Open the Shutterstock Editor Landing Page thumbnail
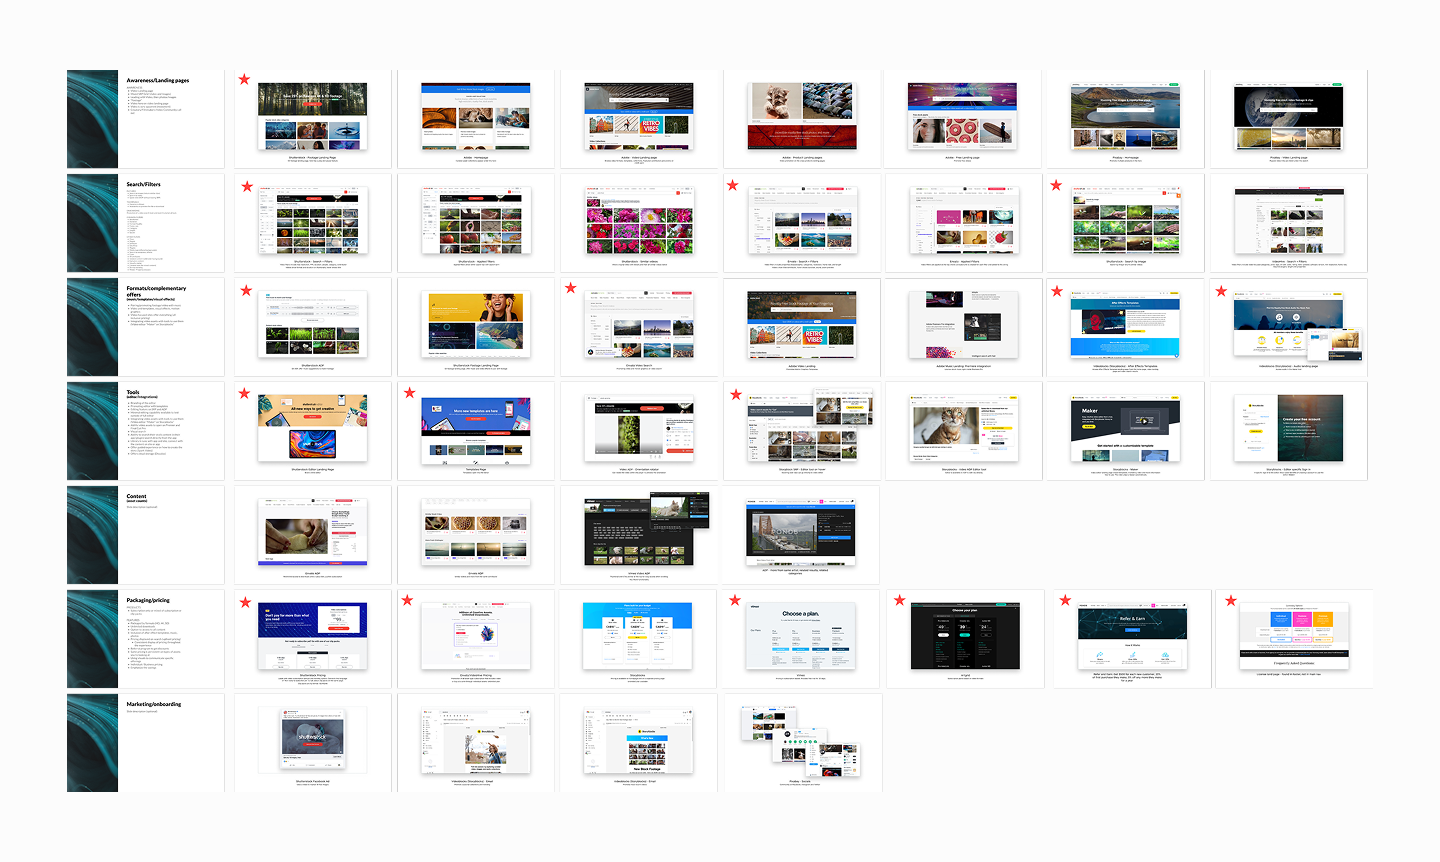The width and height of the screenshot is (1440, 862). (x=313, y=429)
